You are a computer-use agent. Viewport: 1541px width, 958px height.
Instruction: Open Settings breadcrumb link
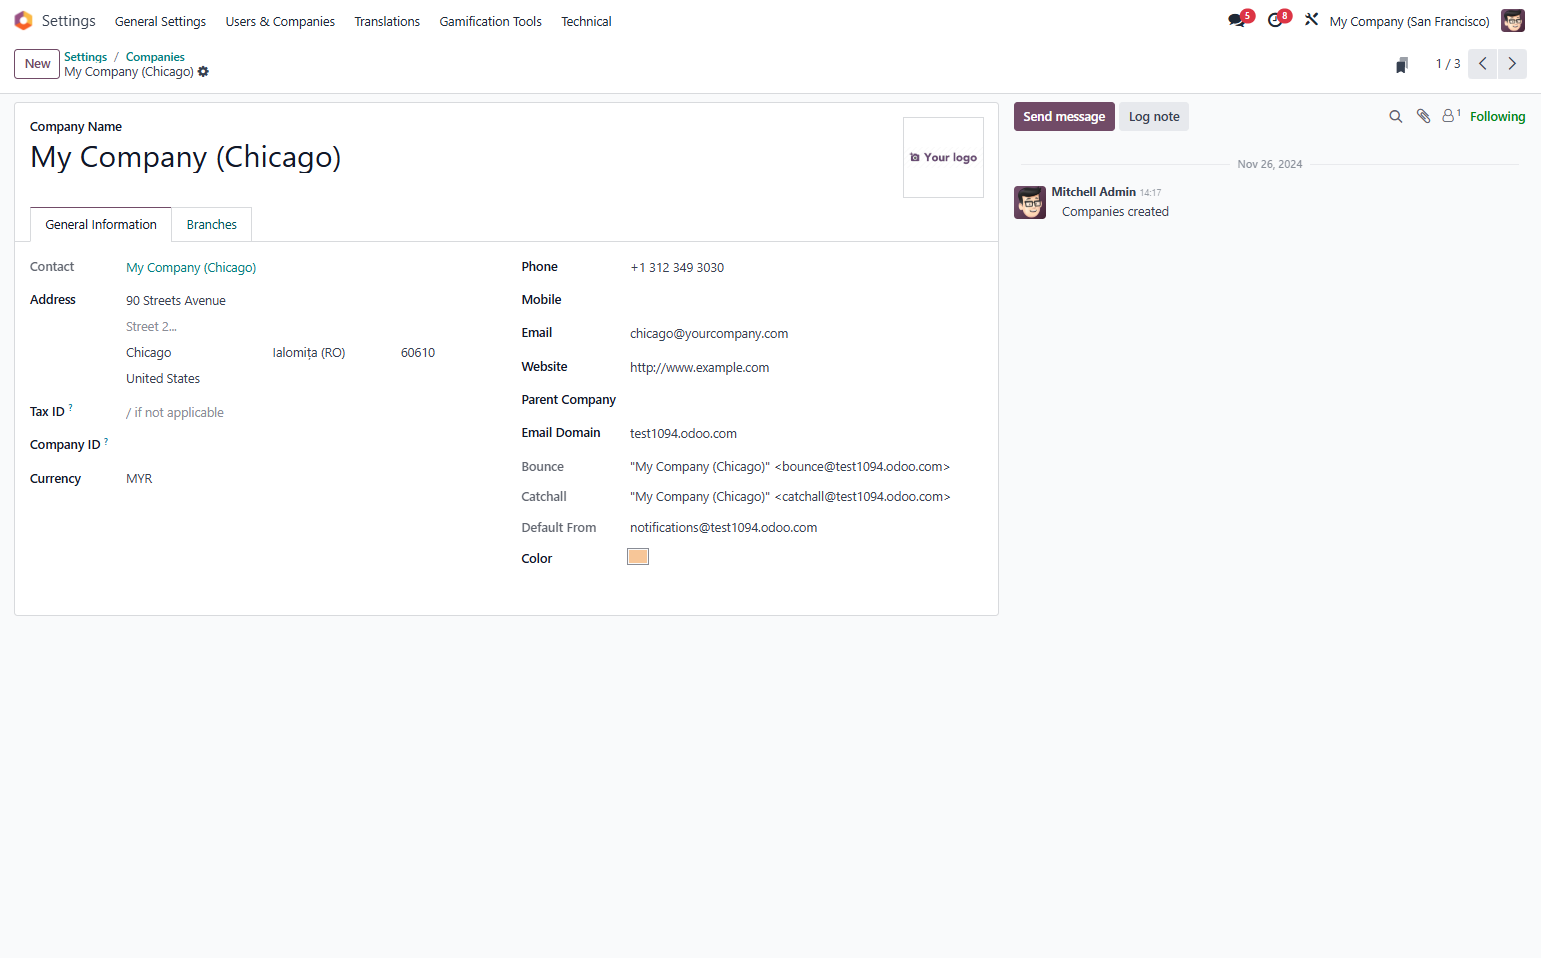(85, 57)
